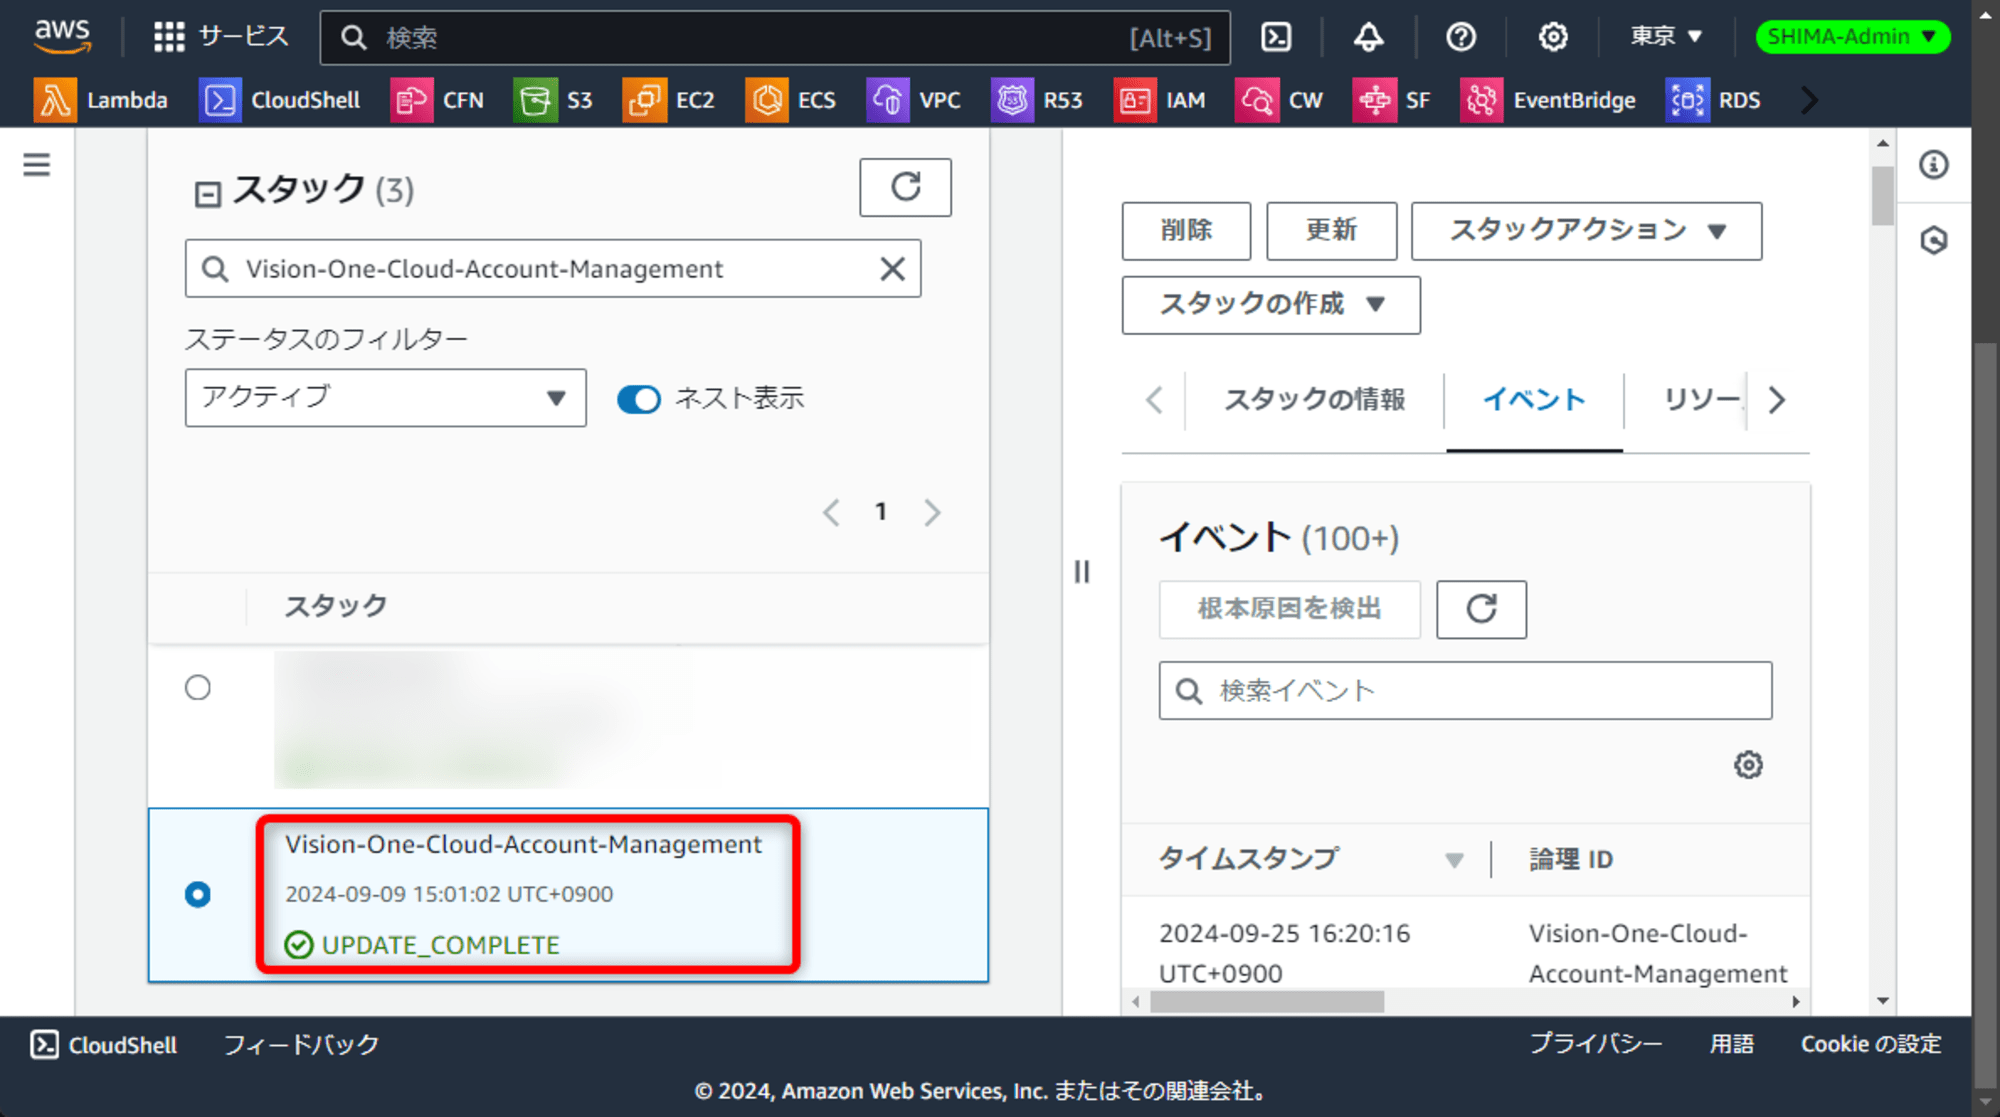The image size is (2000, 1117).
Task: Open the IAM shortcut
Action: (x=1160, y=100)
